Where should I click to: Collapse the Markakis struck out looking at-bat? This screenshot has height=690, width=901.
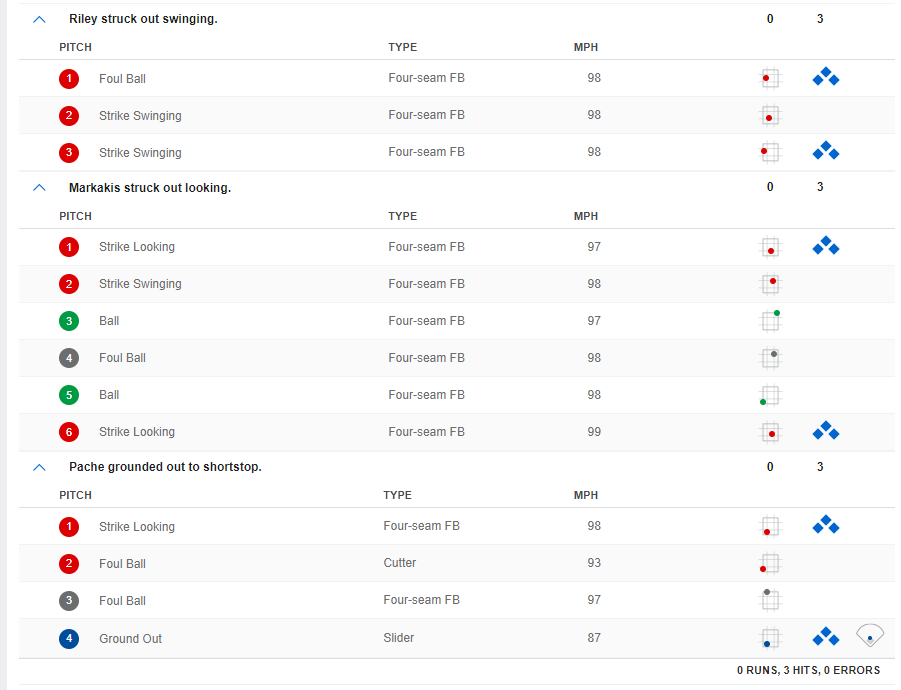[40, 187]
